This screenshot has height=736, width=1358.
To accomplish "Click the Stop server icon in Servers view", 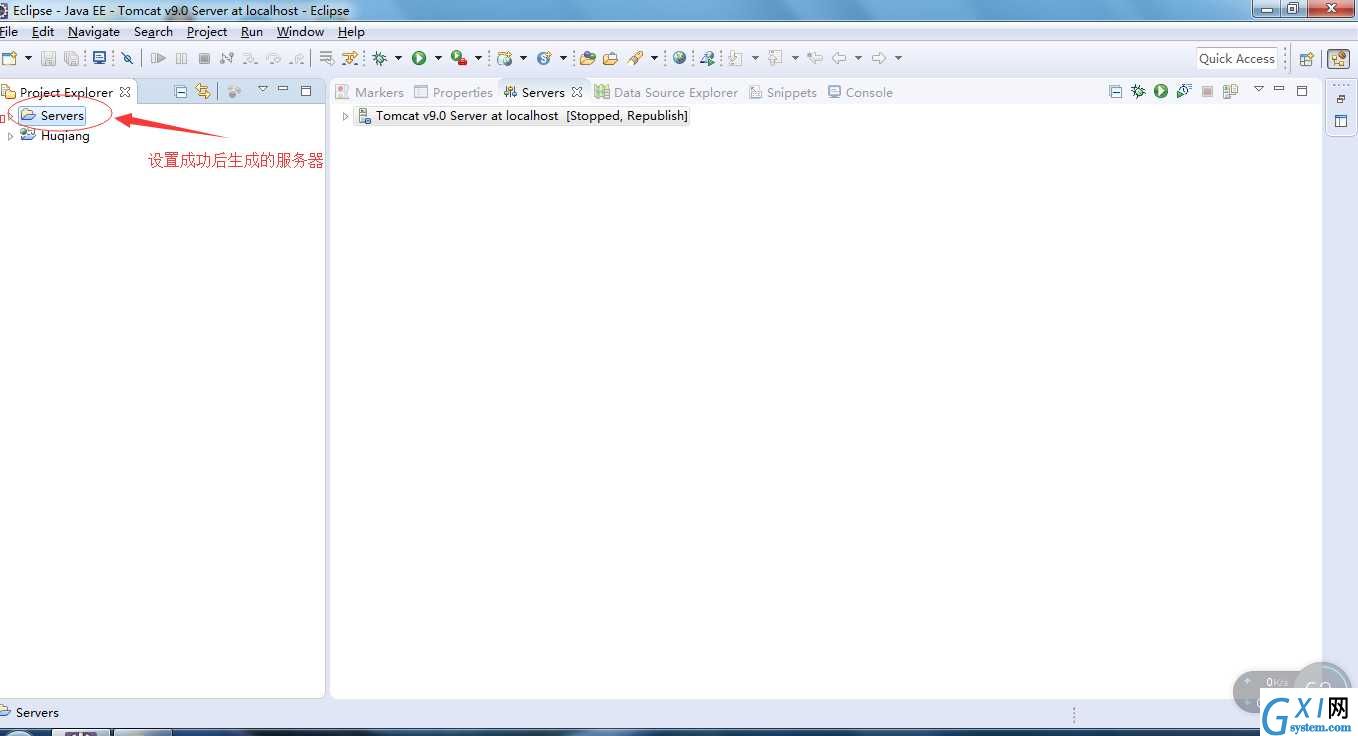I will pyautogui.click(x=1207, y=92).
